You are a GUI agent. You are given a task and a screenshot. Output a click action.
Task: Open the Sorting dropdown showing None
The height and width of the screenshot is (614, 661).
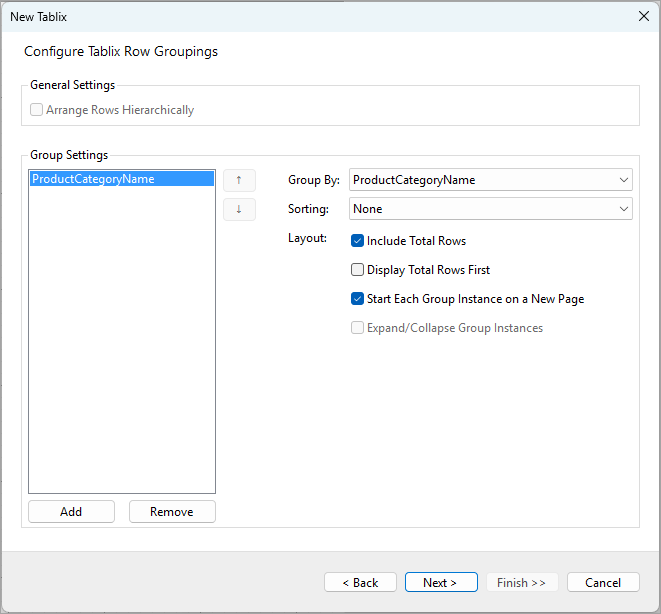[491, 209]
